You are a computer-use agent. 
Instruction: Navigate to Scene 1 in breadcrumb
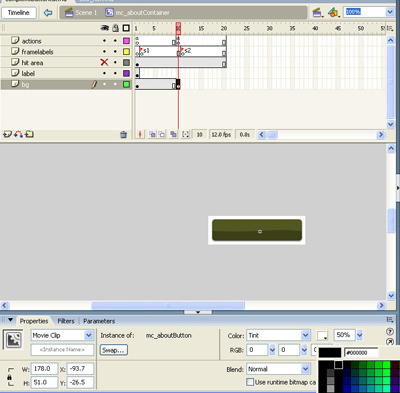pyautogui.click(x=81, y=13)
